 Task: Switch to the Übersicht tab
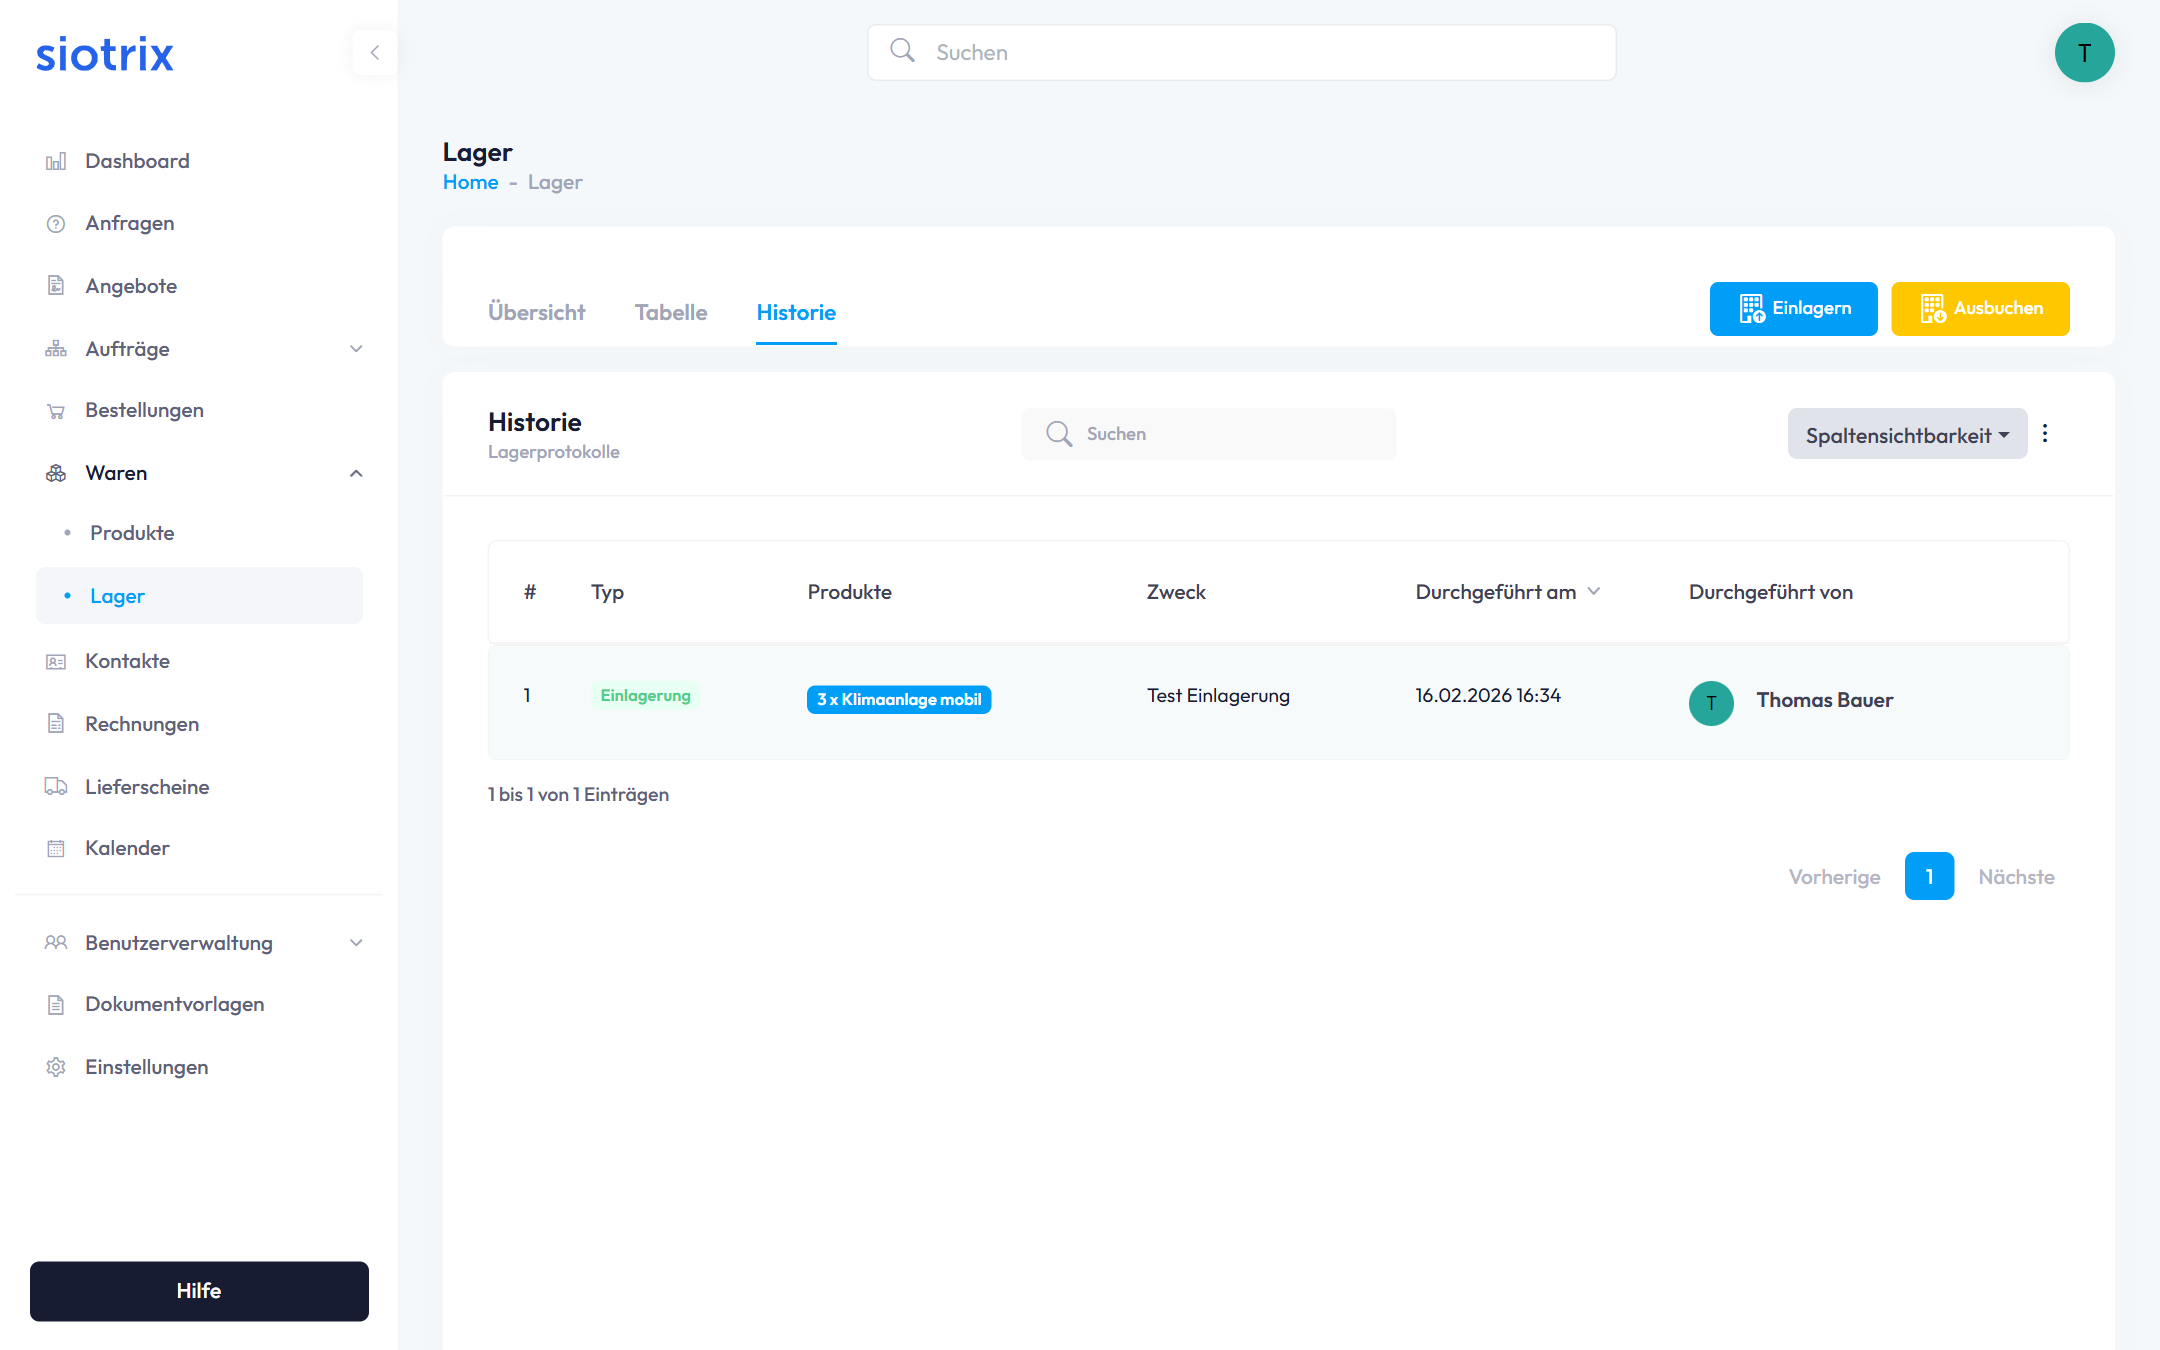coord(536,313)
